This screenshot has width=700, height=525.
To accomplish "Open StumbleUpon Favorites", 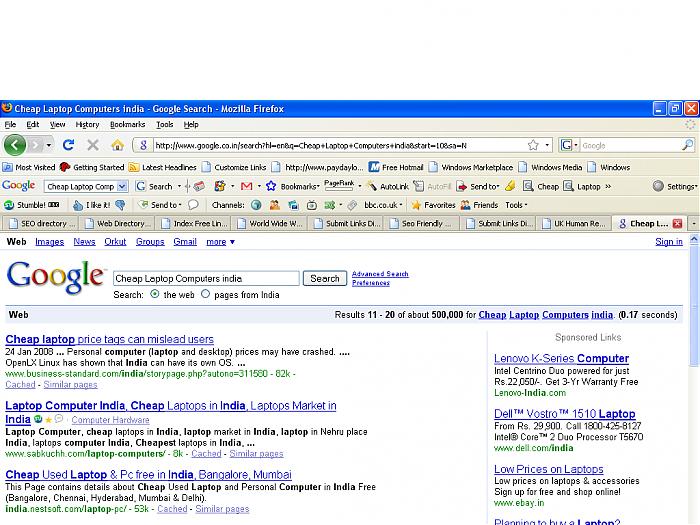I will click(433, 205).
